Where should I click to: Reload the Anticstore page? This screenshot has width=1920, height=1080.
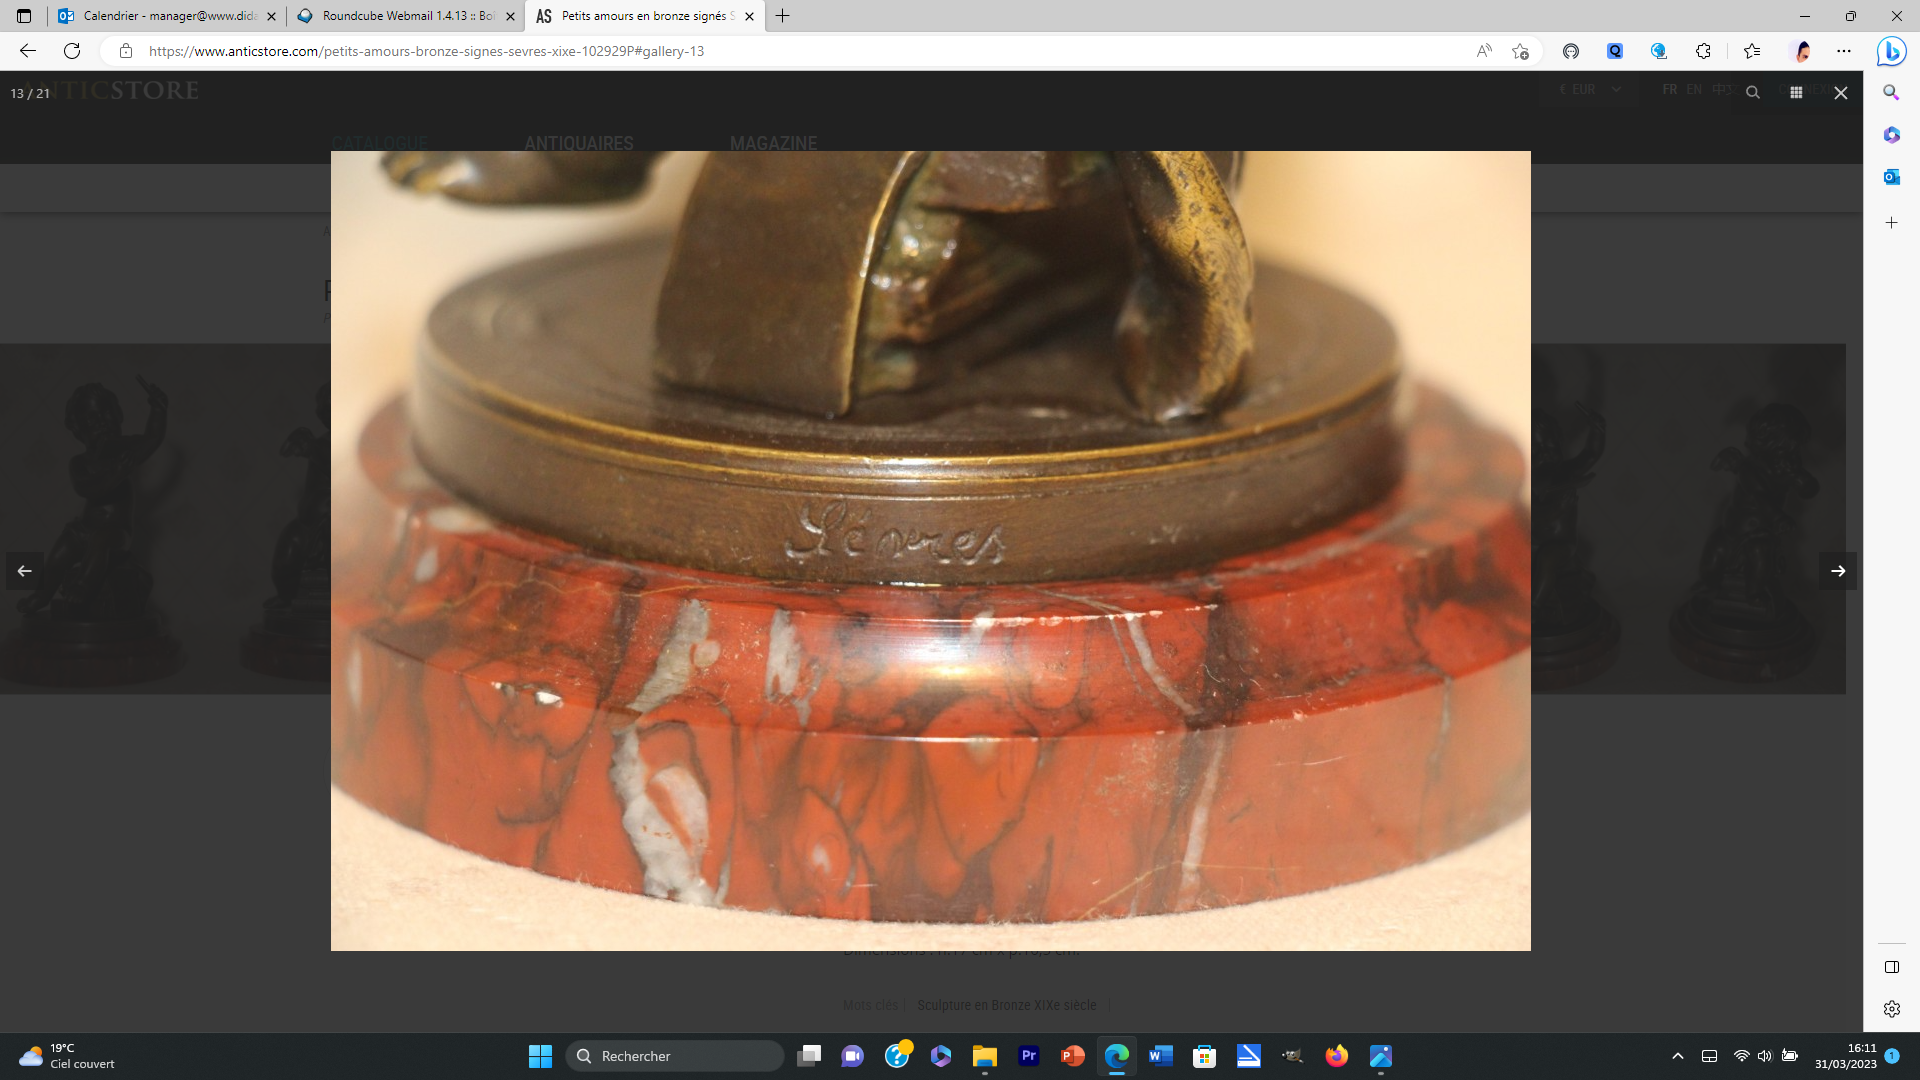(72, 51)
